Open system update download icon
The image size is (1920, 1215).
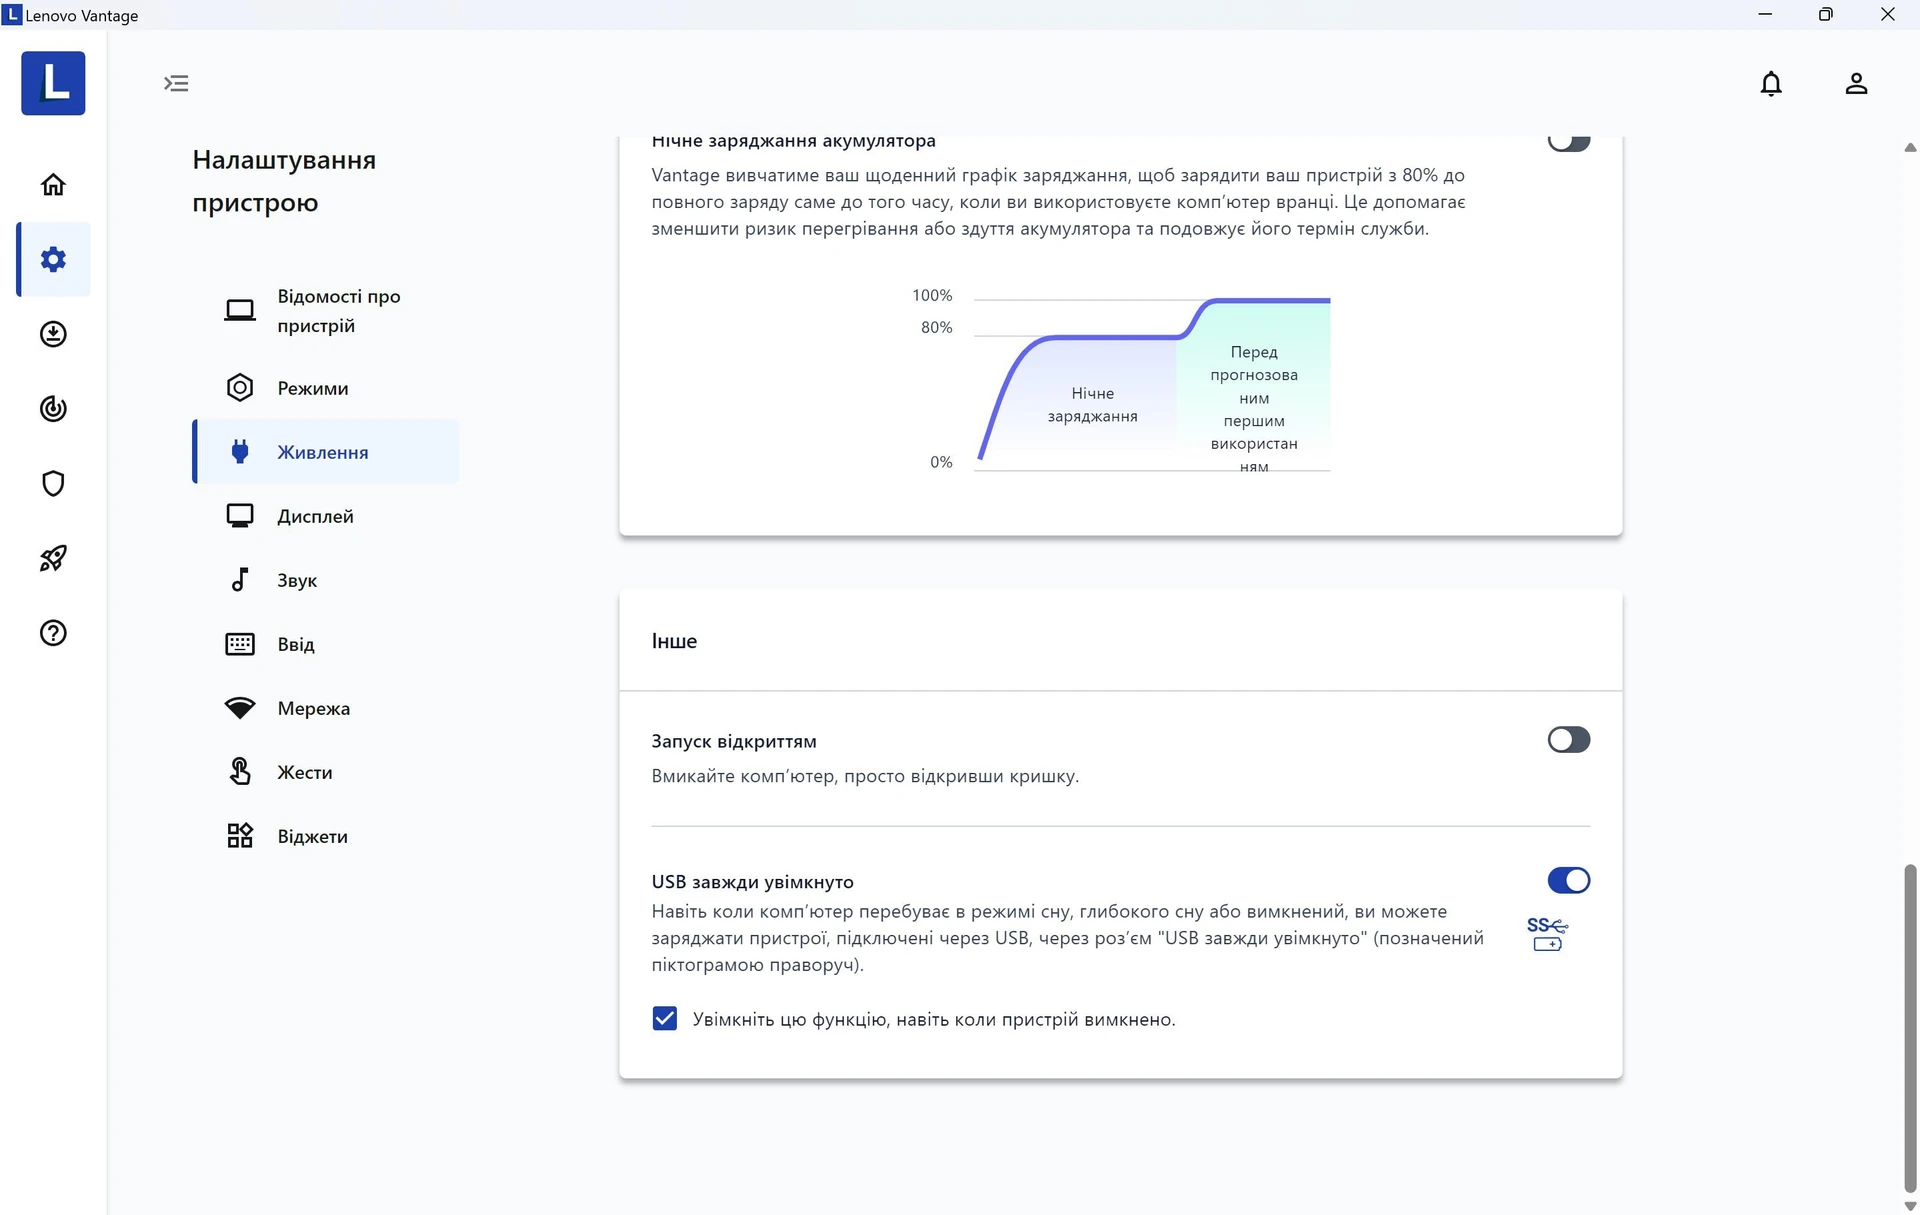[x=53, y=334]
